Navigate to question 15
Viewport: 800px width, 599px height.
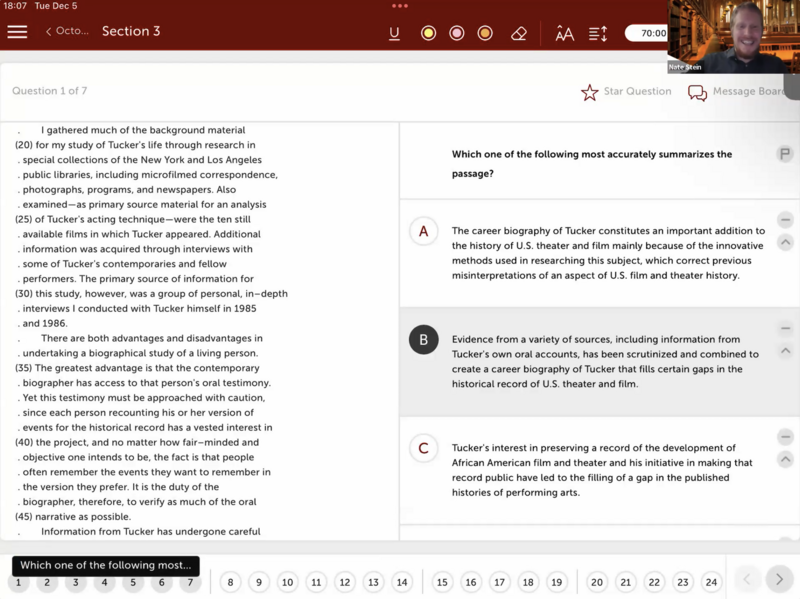tap(442, 582)
